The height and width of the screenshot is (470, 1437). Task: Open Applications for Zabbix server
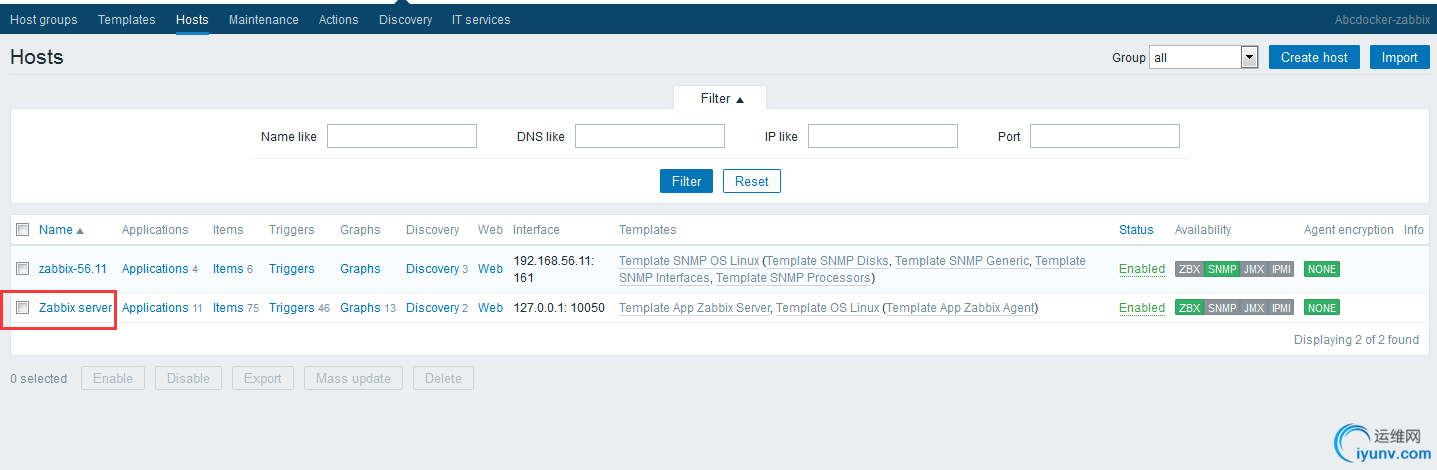coord(155,308)
